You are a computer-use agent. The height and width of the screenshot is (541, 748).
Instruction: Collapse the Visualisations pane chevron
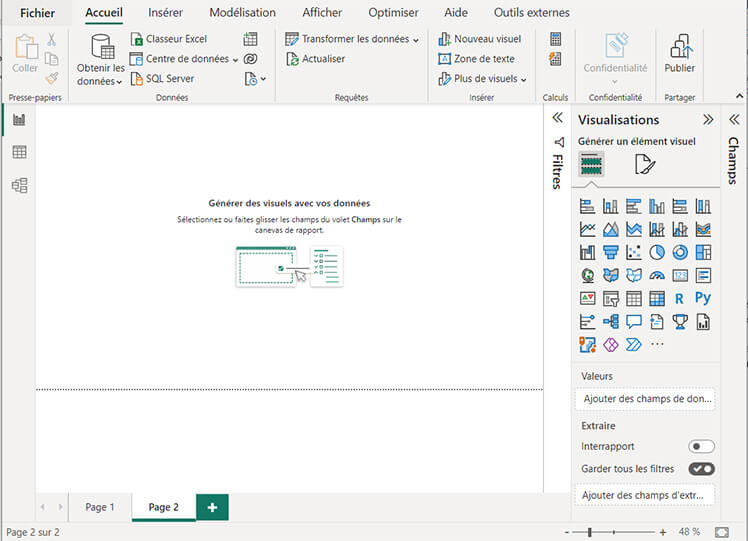[708, 119]
